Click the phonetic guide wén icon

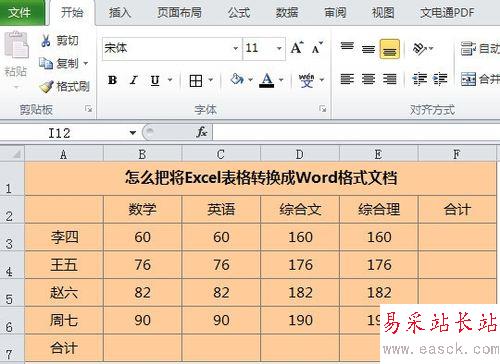[306, 80]
